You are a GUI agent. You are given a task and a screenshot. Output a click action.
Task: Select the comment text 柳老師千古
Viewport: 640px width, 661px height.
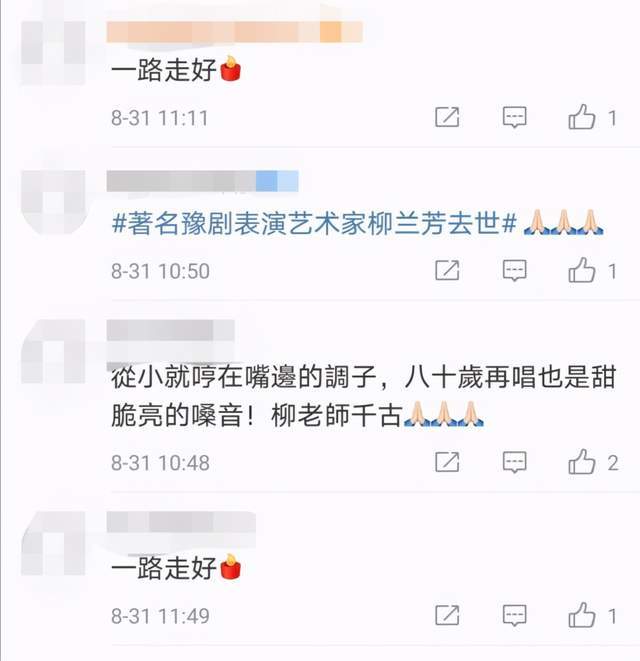pos(336,415)
